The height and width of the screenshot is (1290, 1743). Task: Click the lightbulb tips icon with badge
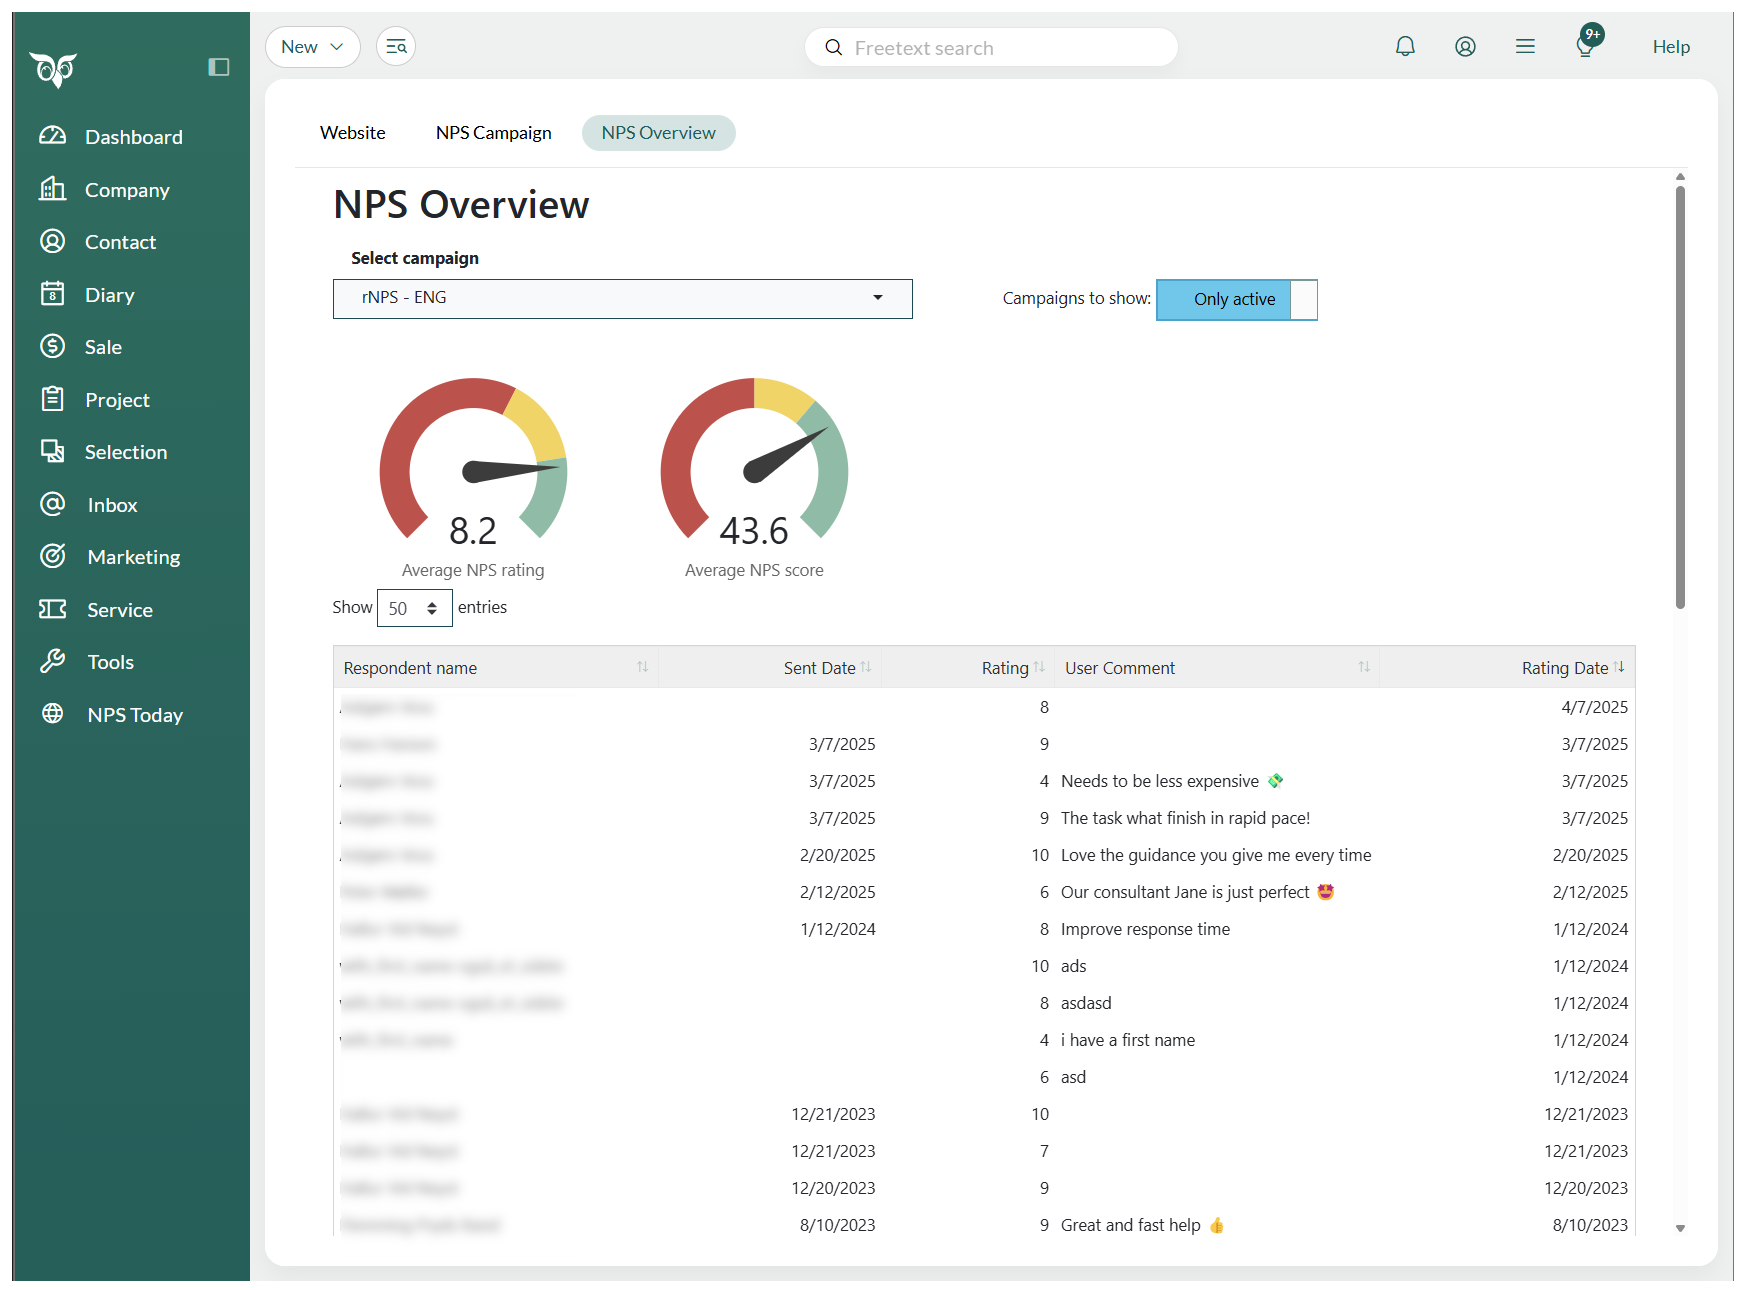[1586, 45]
